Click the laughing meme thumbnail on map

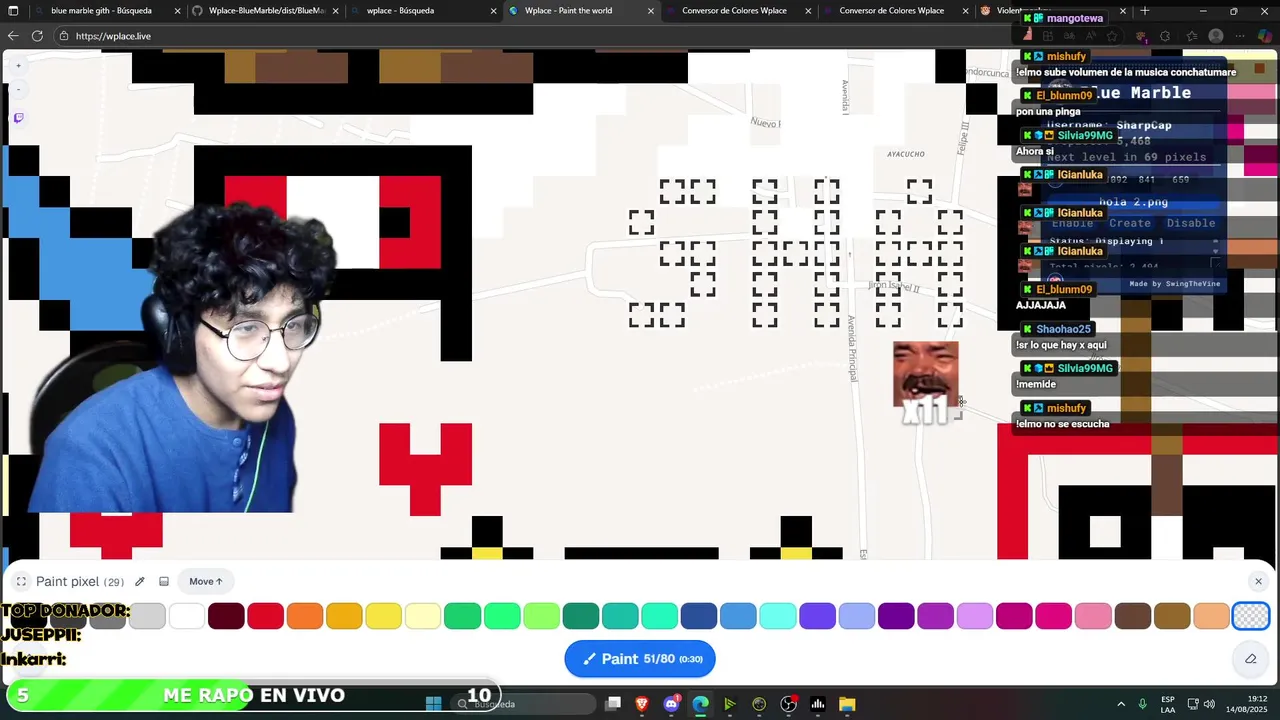(x=925, y=374)
